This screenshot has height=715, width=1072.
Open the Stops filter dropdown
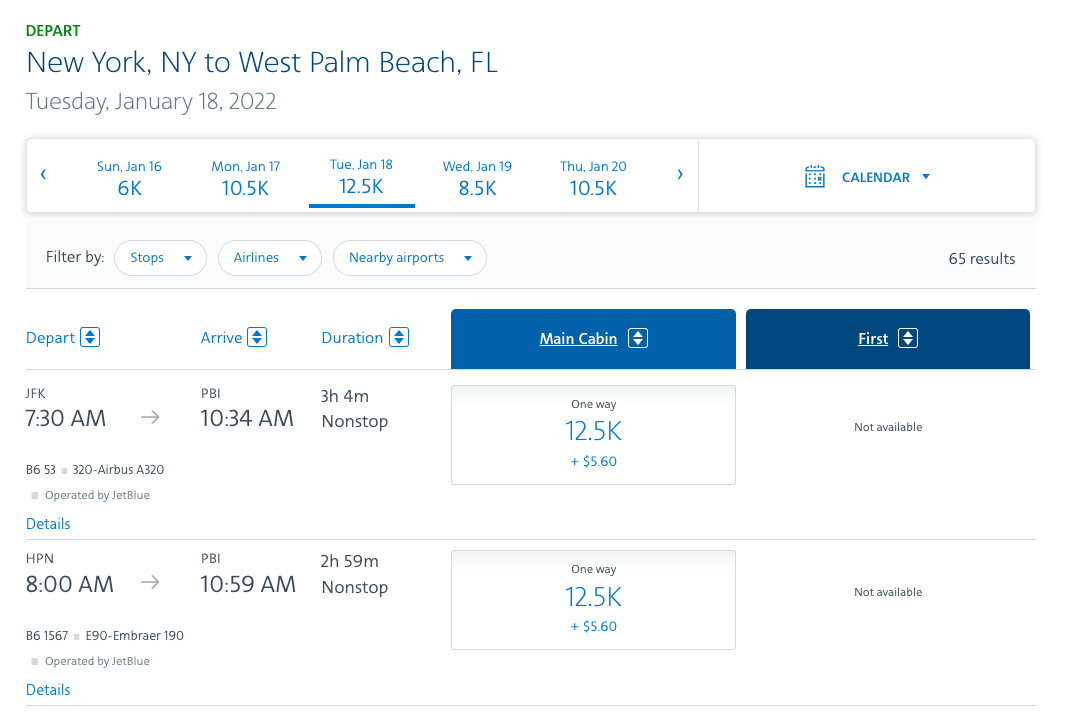click(x=160, y=257)
